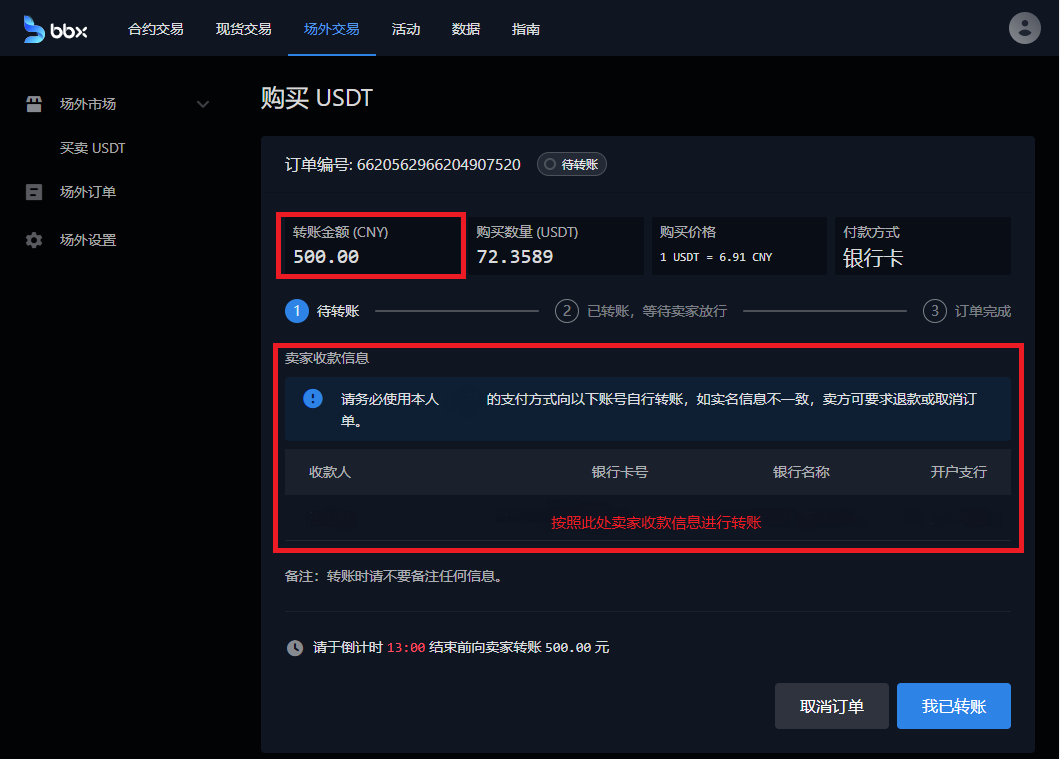Screen dimensions: 1060x759
Task: Collapse the 场外市场 chevron
Action: [203, 104]
